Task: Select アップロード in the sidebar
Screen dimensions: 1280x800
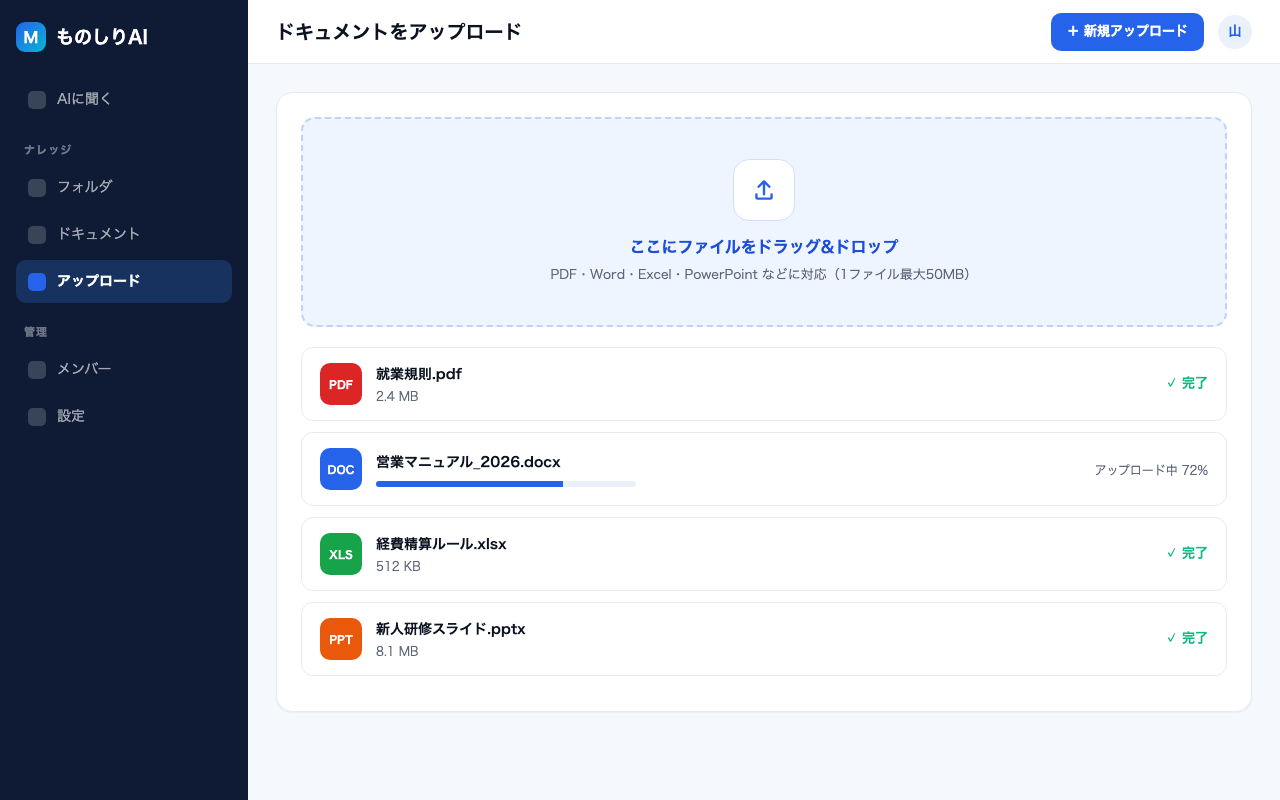Action: (124, 281)
